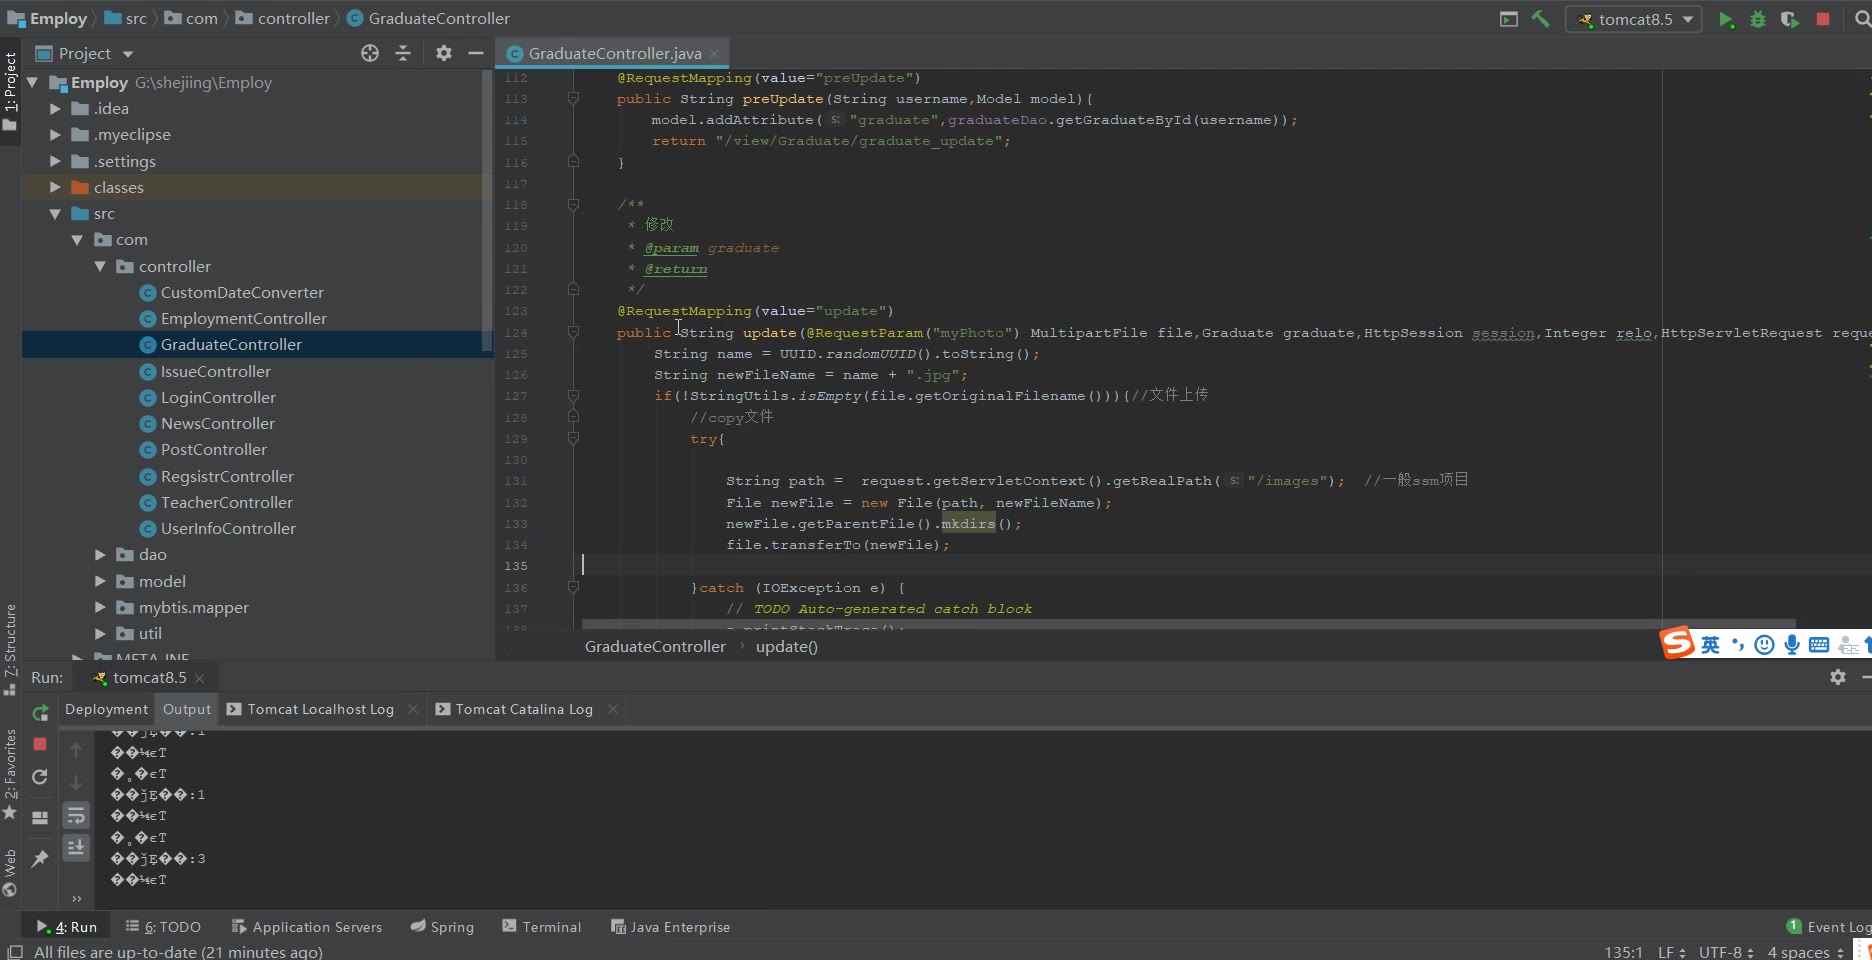1872x960 pixels.
Task: Toggle code folding at line 113
Action: 573,98
